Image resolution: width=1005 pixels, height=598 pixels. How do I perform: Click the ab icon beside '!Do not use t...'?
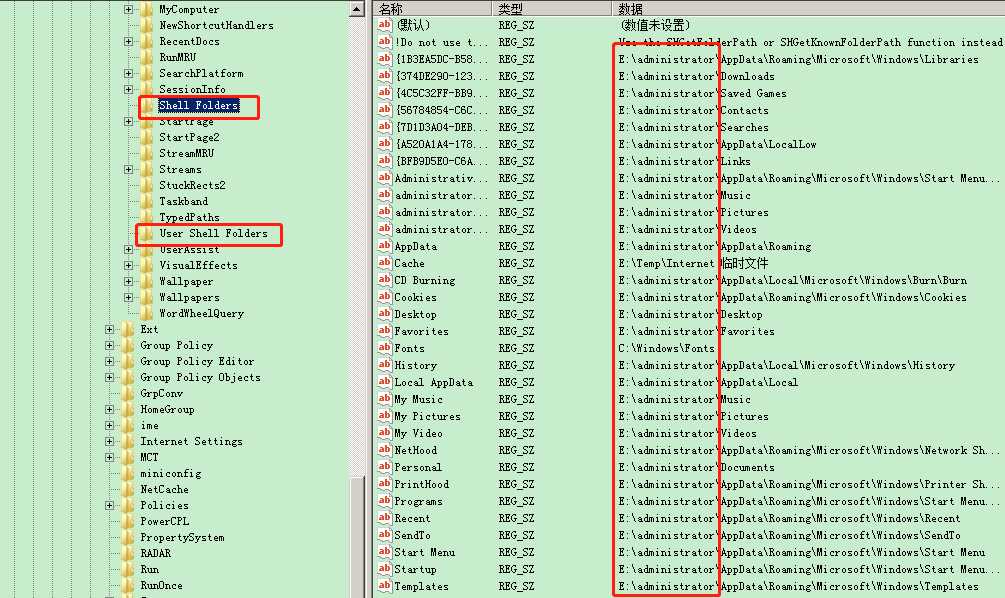385,42
